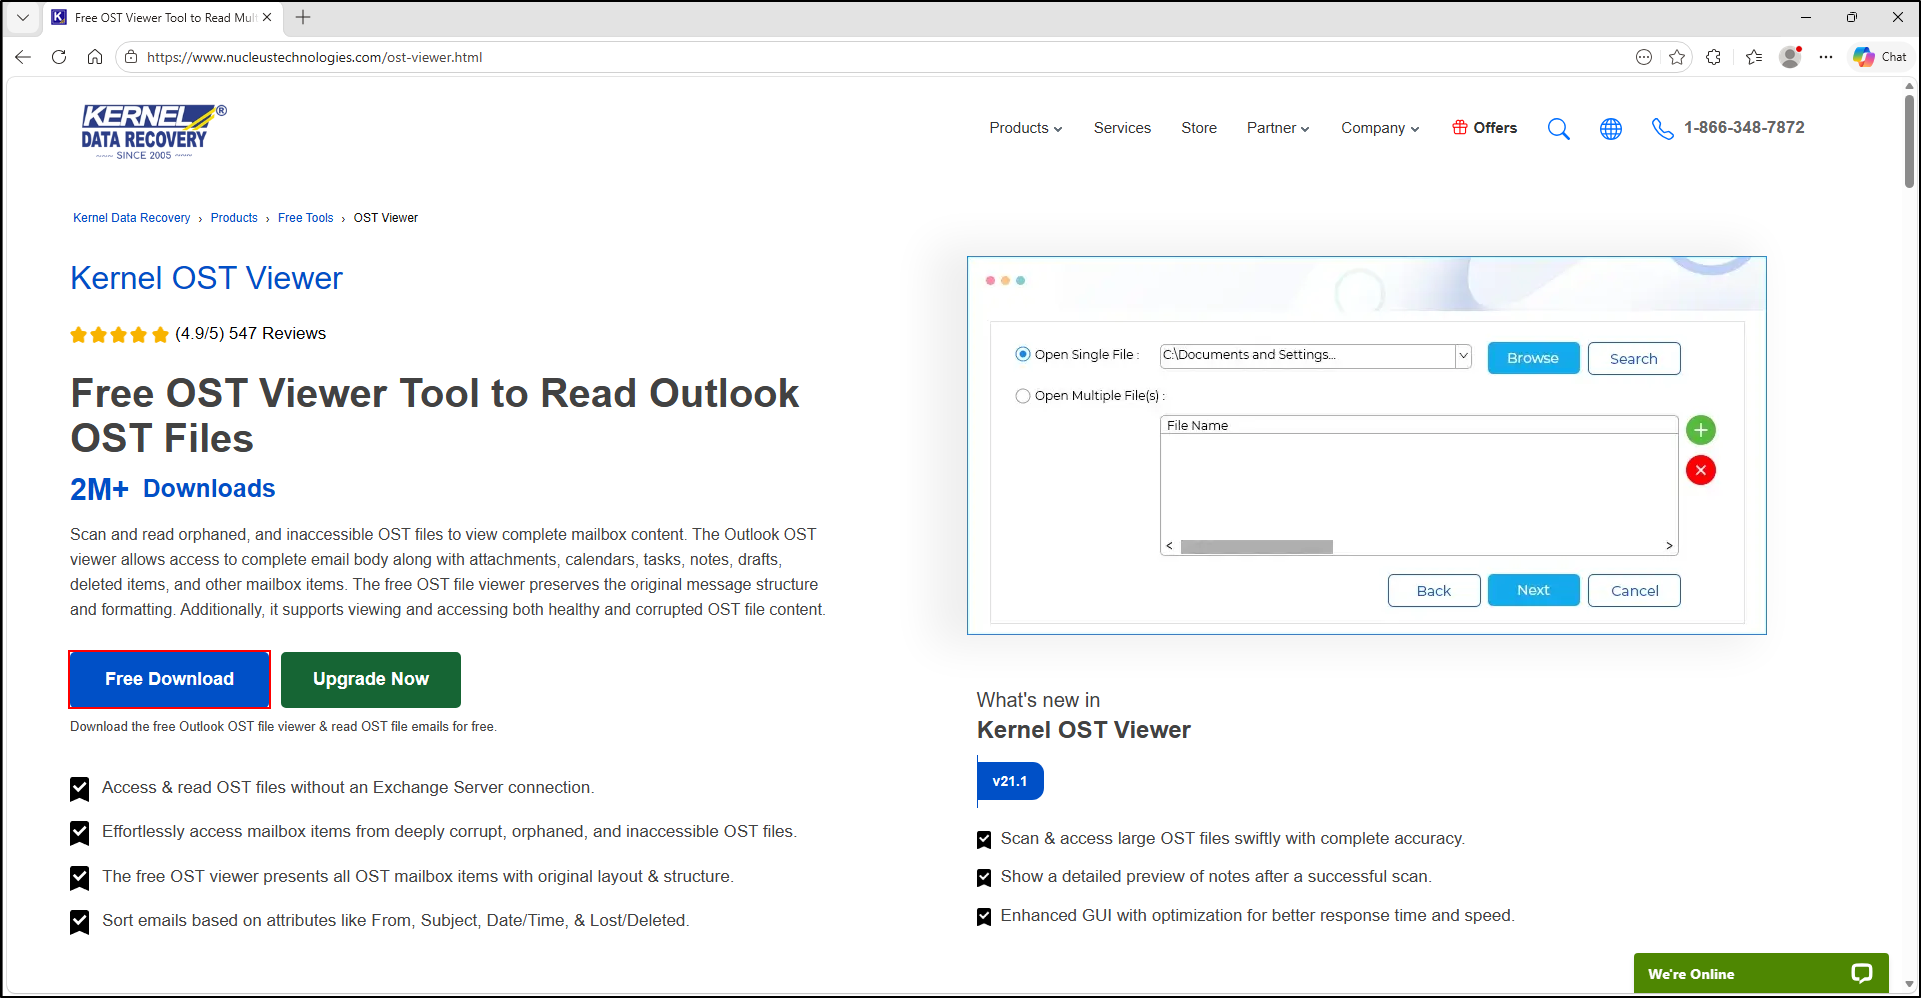1921x998 pixels.
Task: Add this page to favorites star icon
Action: 1677,57
